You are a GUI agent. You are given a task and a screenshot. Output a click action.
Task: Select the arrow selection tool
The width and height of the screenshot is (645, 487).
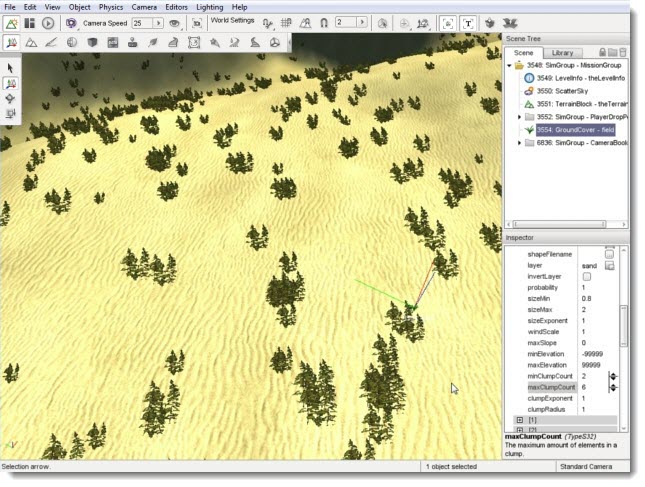coord(10,67)
